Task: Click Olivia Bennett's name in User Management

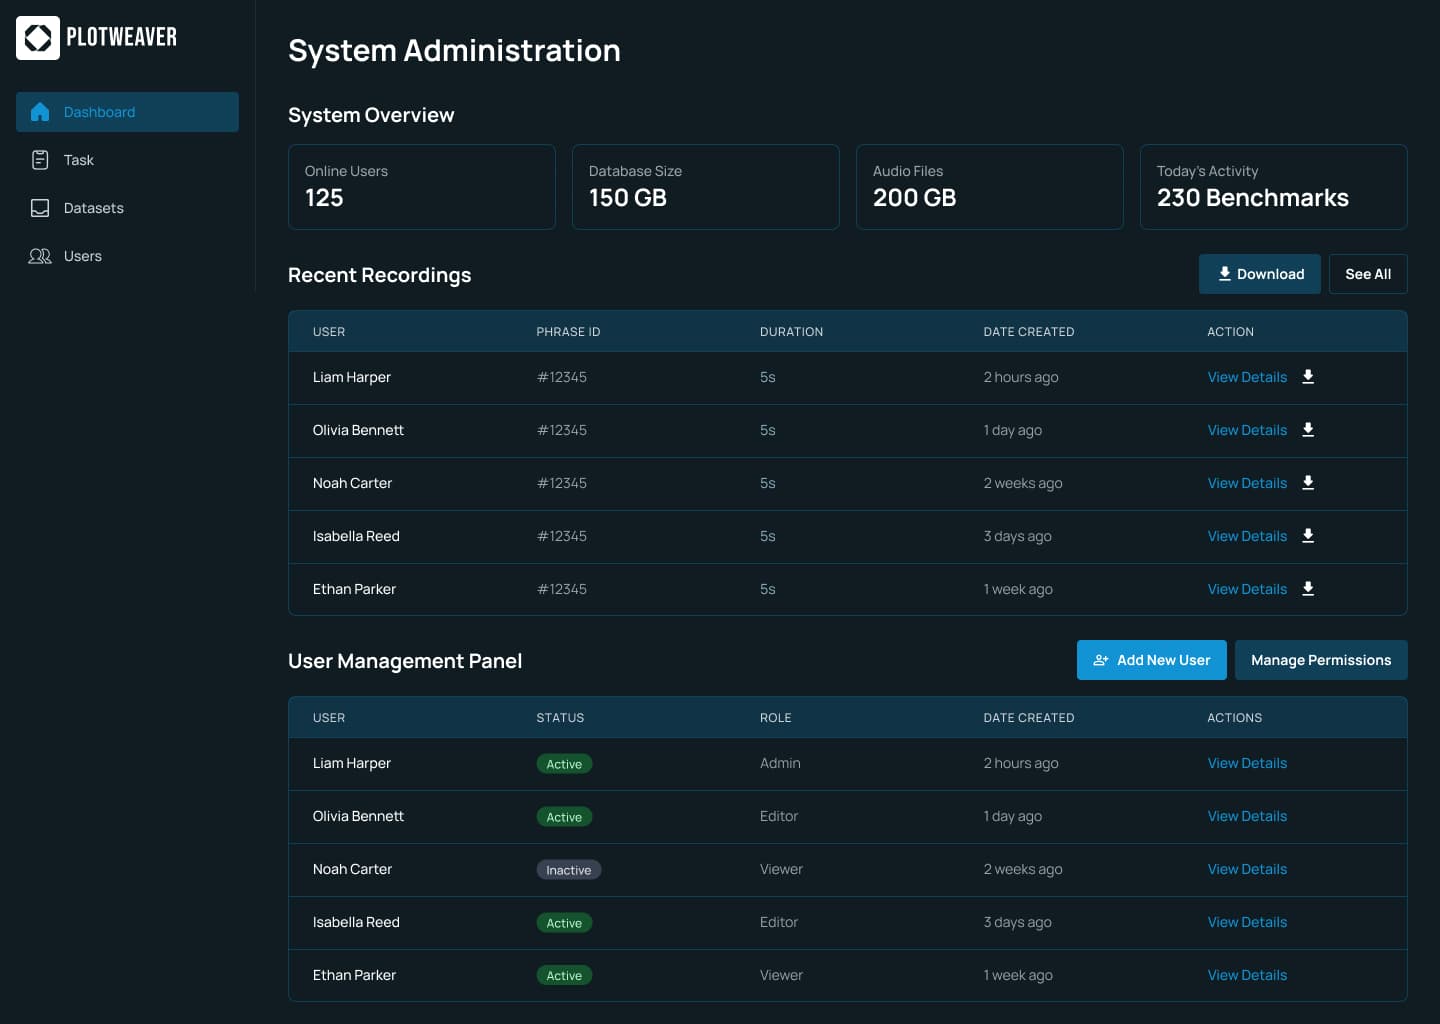Action: point(358,816)
